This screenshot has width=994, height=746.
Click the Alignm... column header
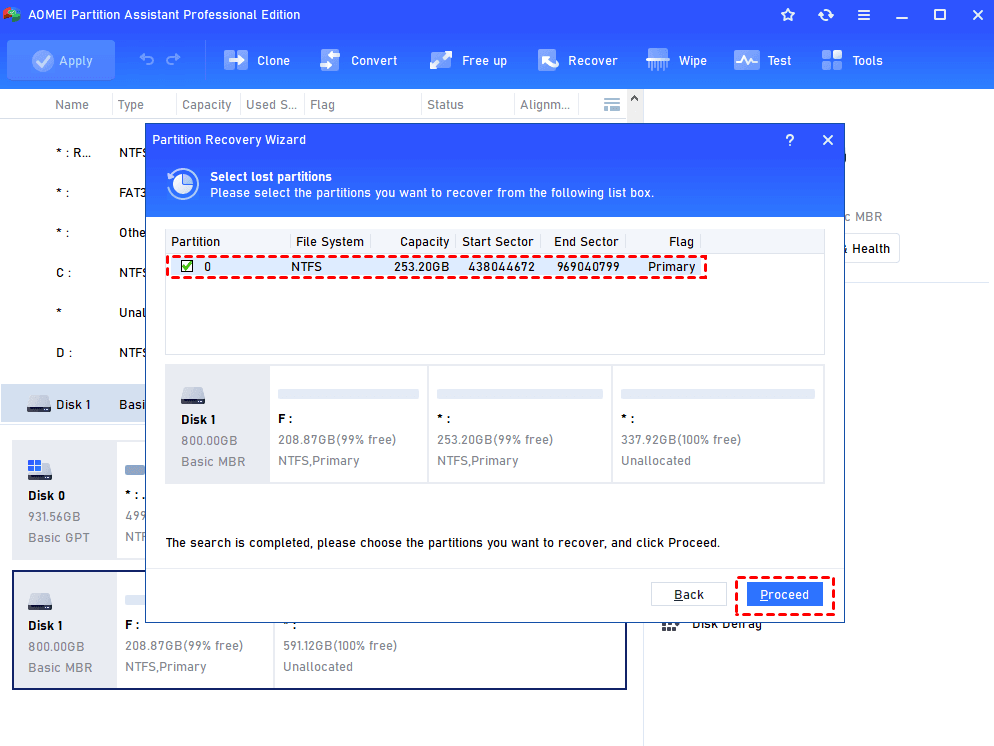click(x=545, y=105)
